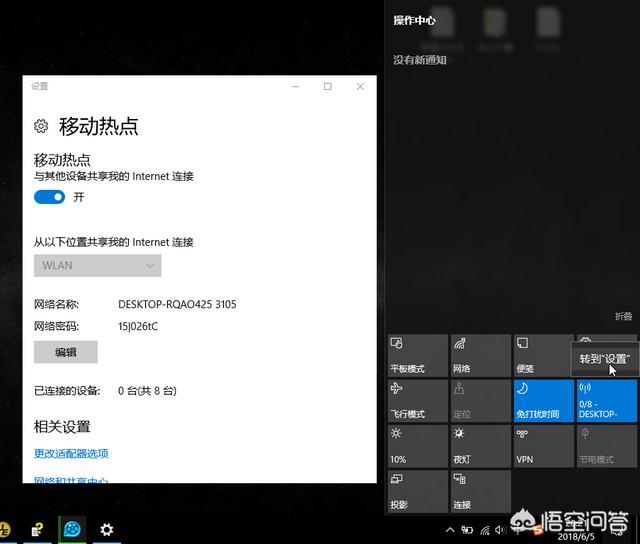Click the volume icon in system tray
This screenshot has height=544, width=640.
point(500,529)
